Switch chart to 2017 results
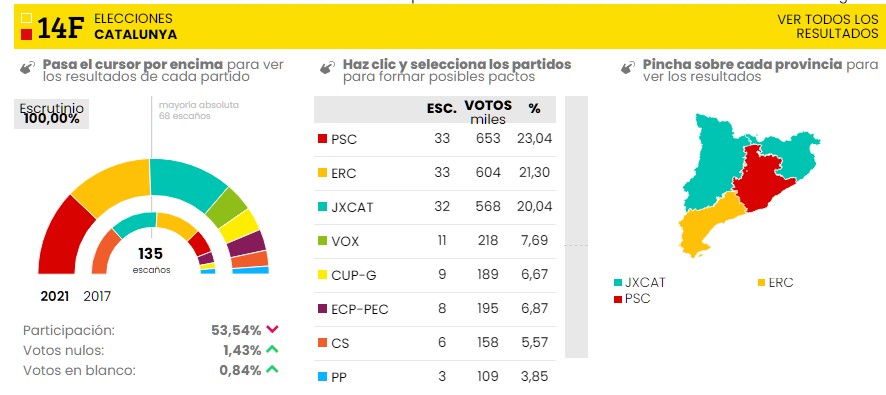Image resolution: width=886 pixels, height=395 pixels. [x=97, y=296]
